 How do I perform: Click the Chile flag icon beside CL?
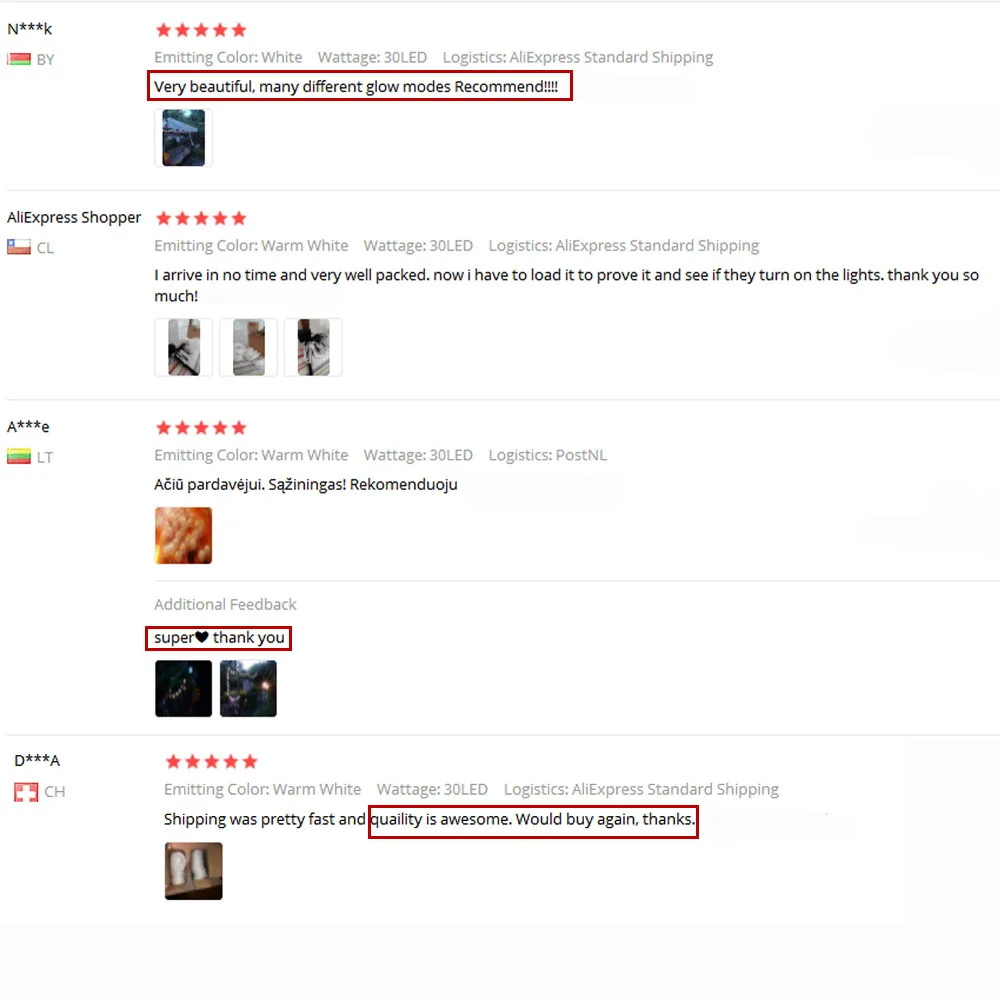click(18, 247)
